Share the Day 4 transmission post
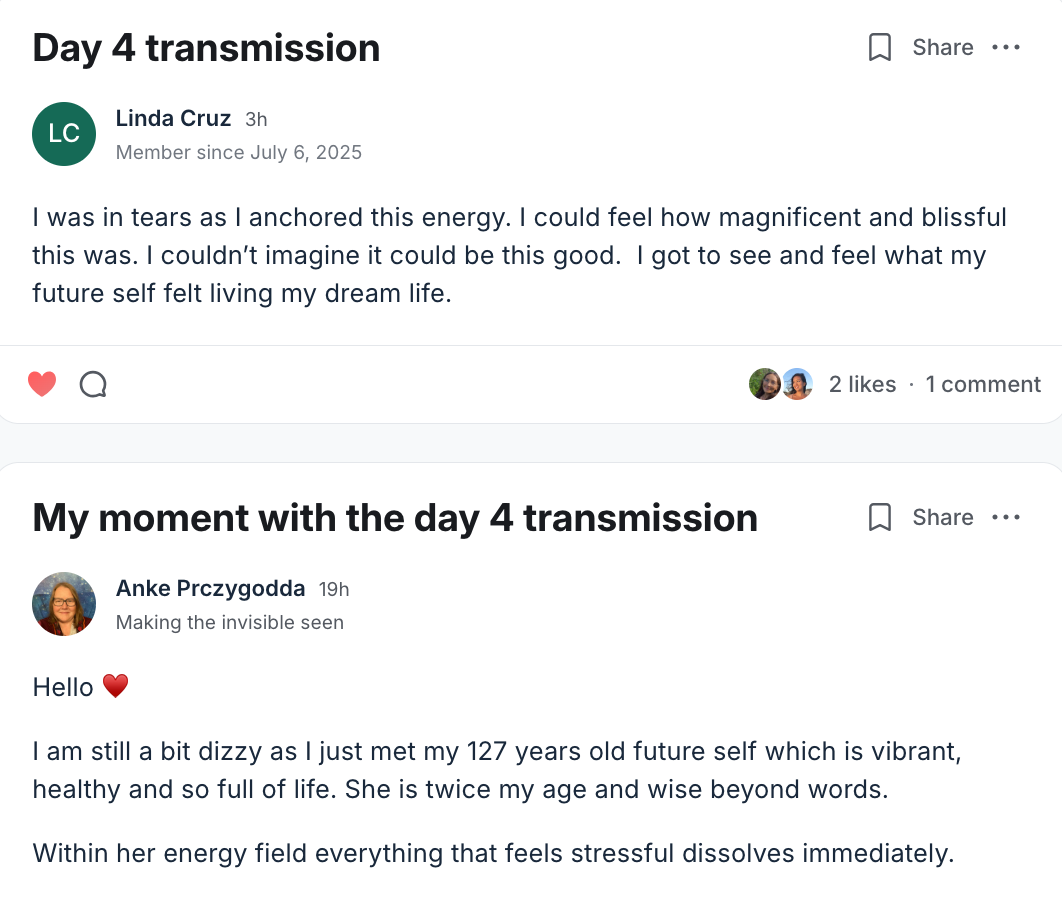1062x898 pixels. click(942, 48)
